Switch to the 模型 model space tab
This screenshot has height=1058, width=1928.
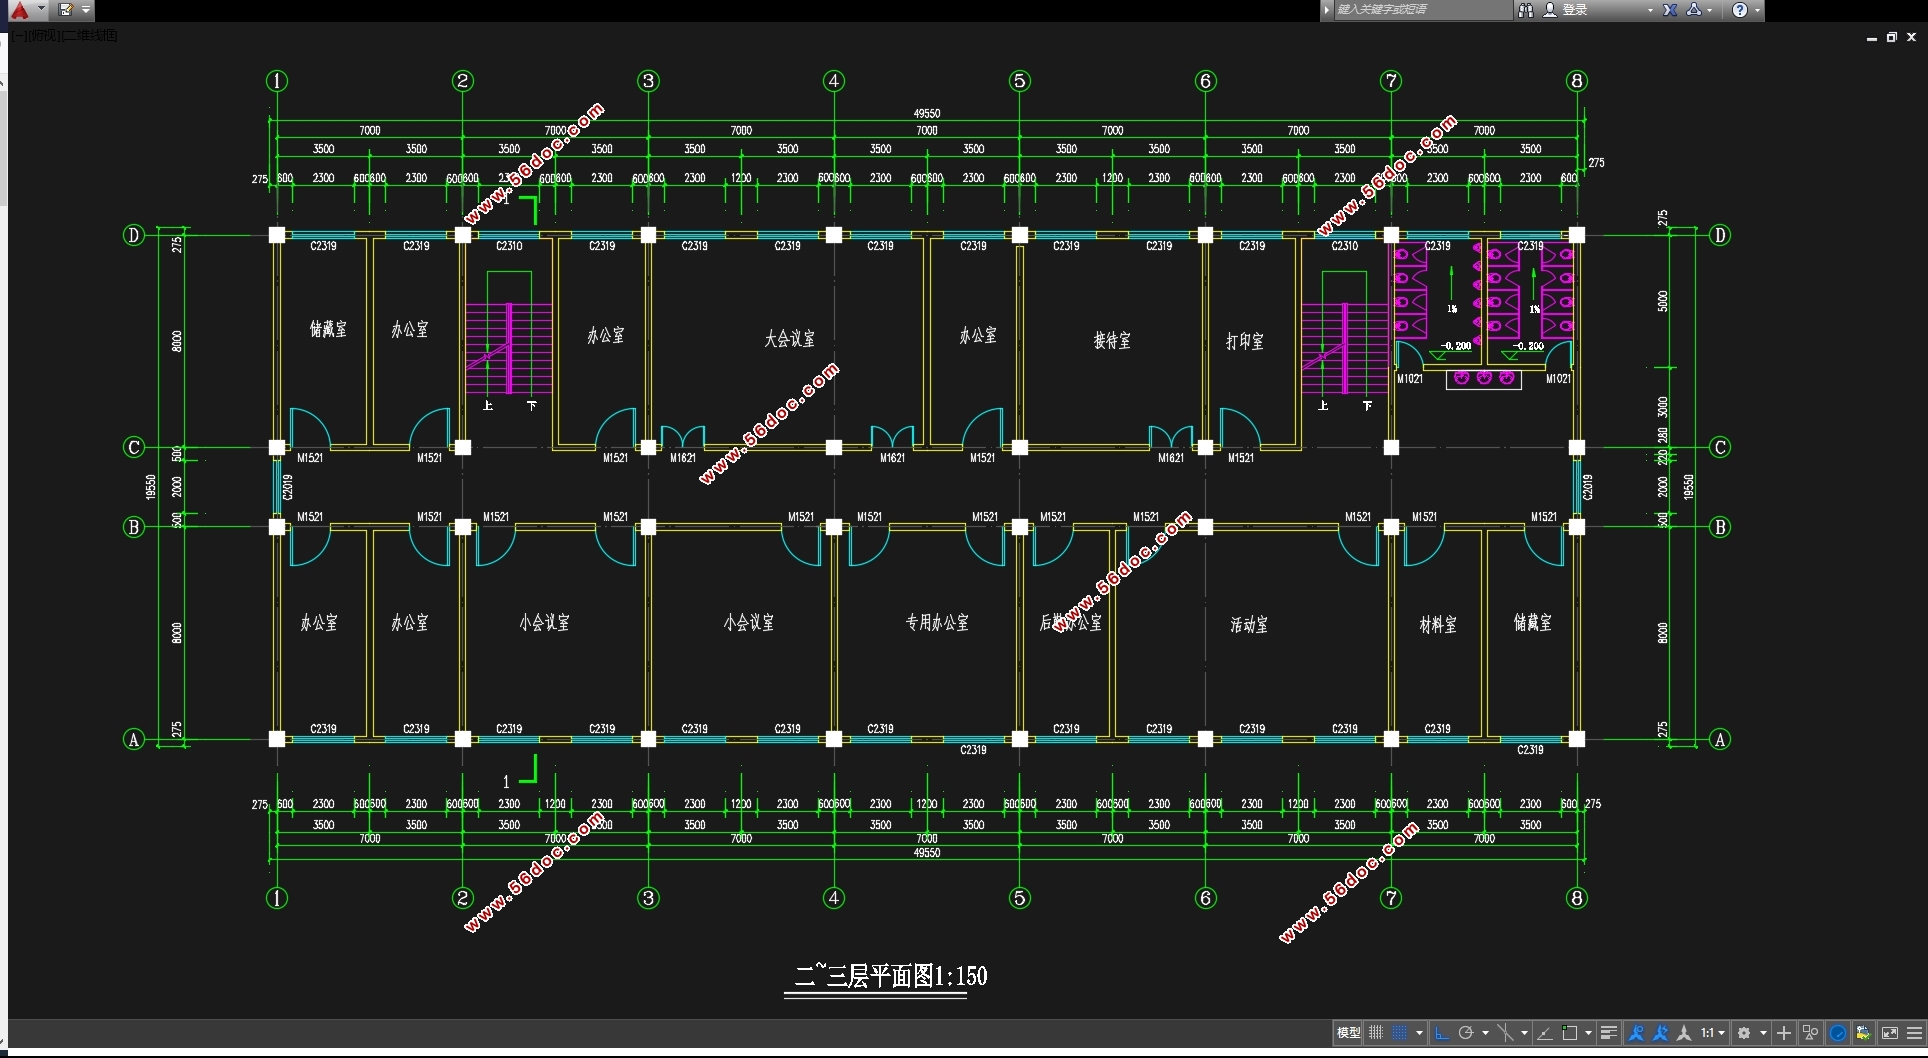tap(1349, 1033)
